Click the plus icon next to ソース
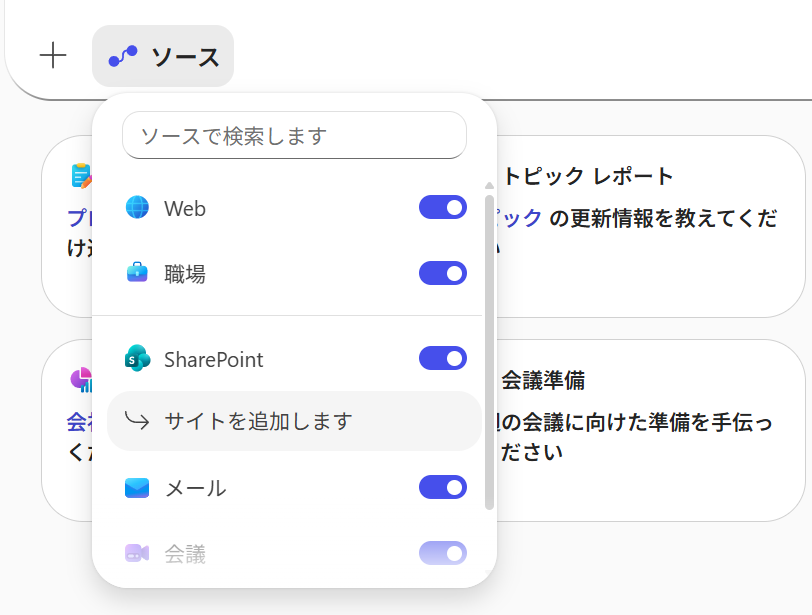This screenshot has height=615, width=812. coord(52,55)
